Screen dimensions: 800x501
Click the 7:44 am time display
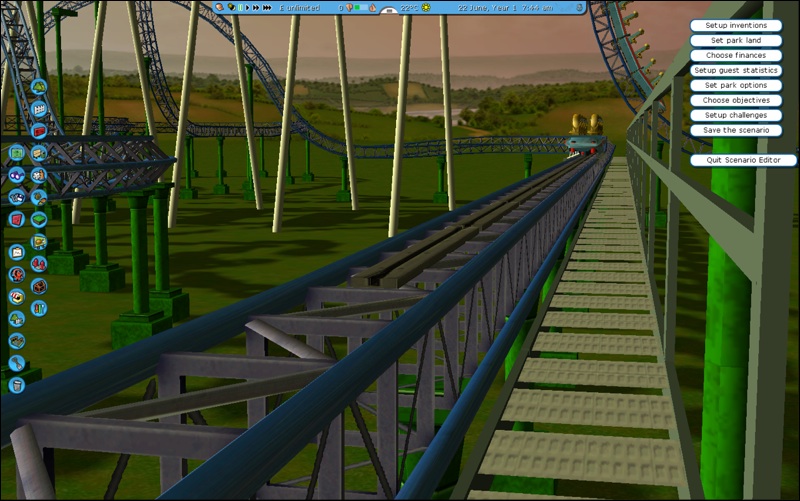pos(537,8)
